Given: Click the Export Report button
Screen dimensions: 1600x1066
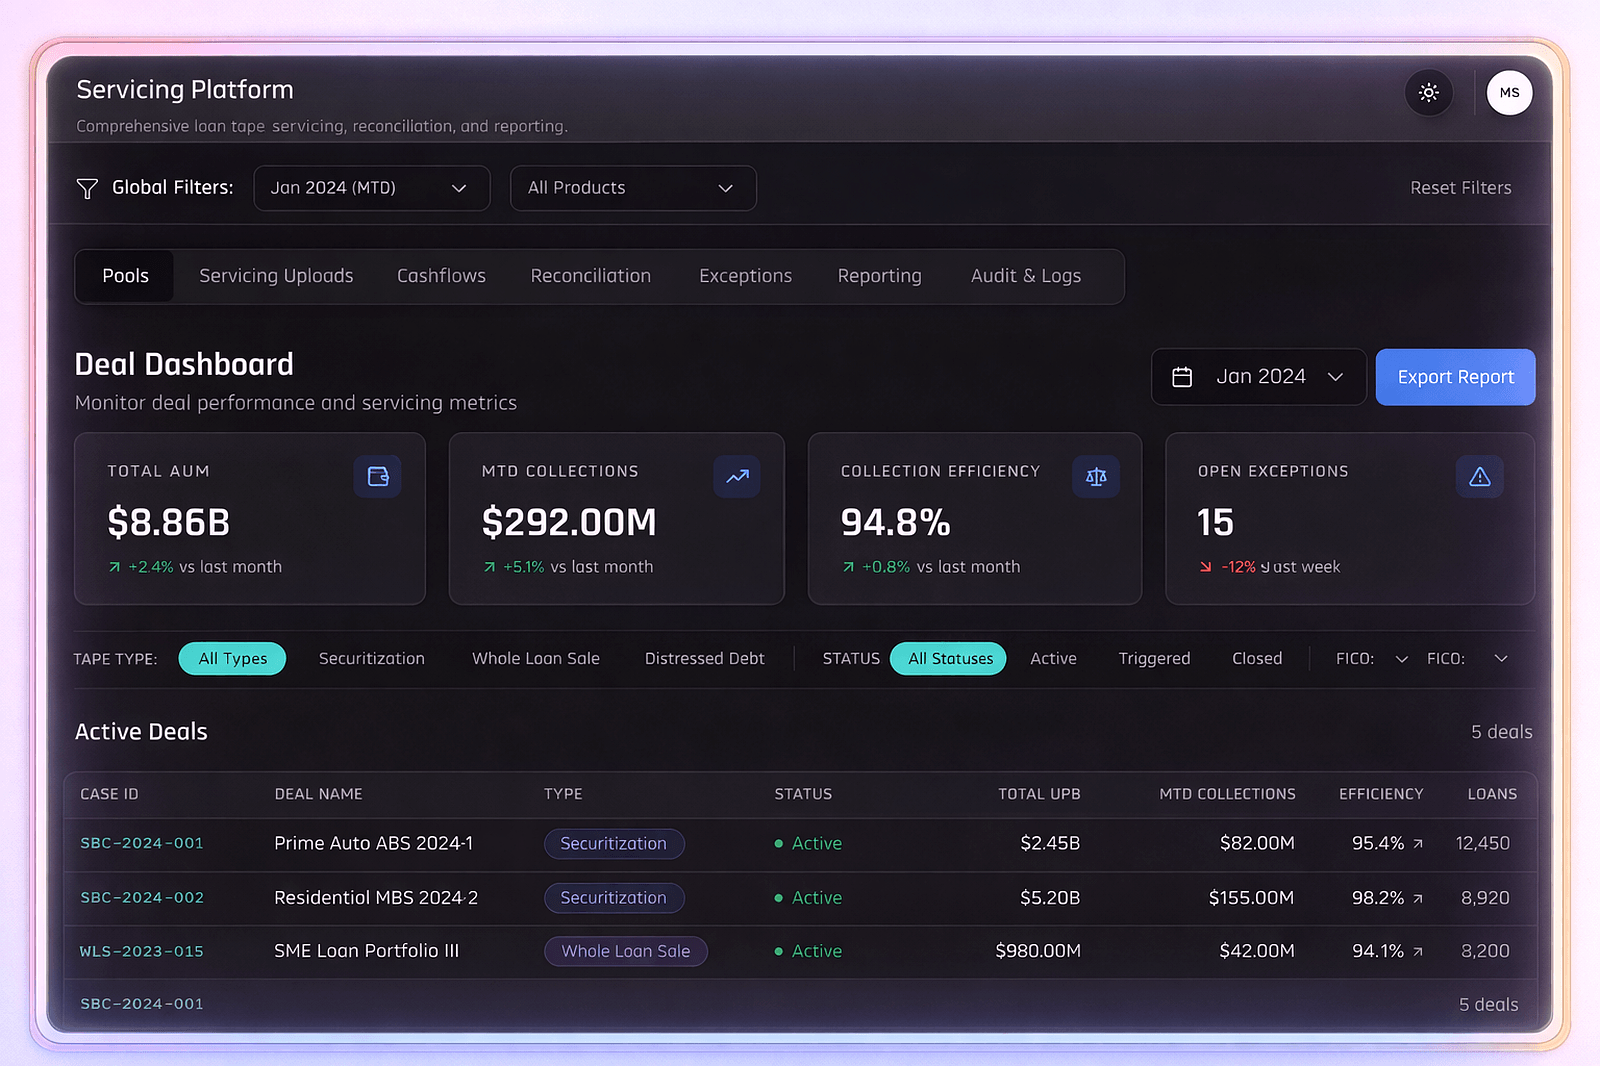Looking at the screenshot, I should [1455, 377].
